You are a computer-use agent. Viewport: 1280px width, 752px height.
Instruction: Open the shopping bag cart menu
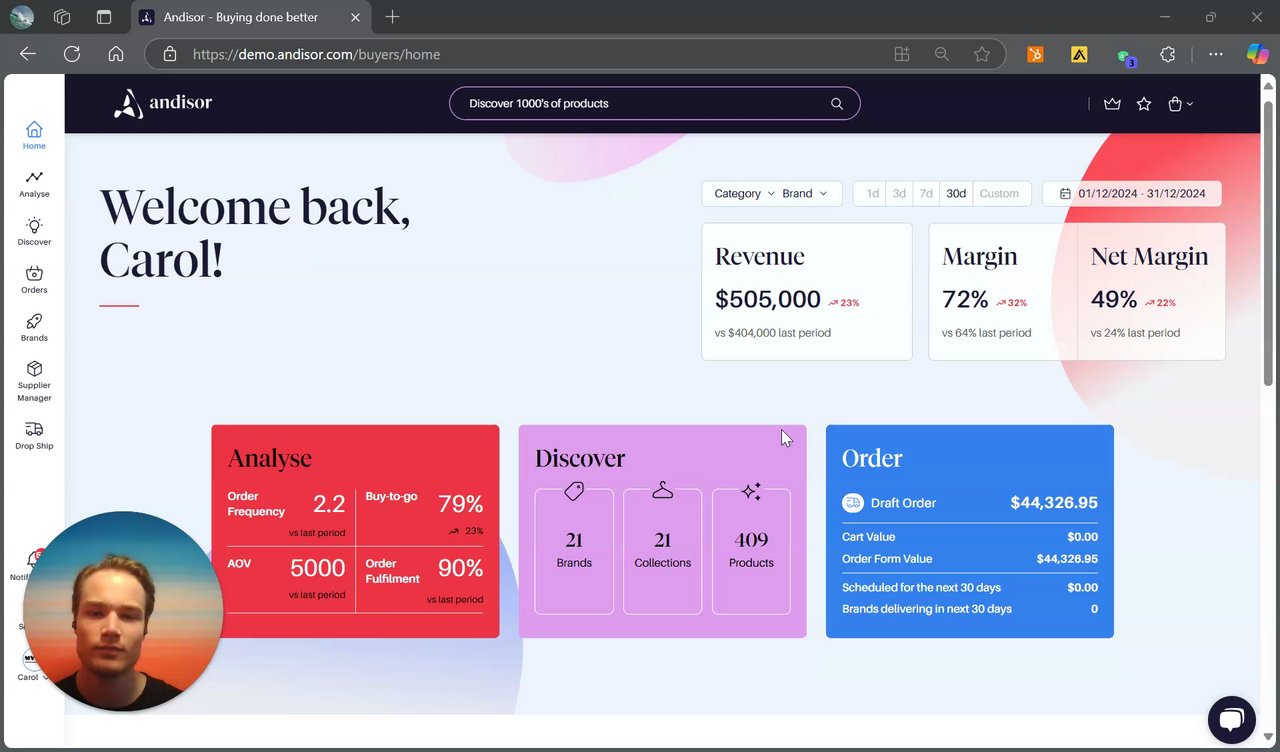click(1180, 104)
